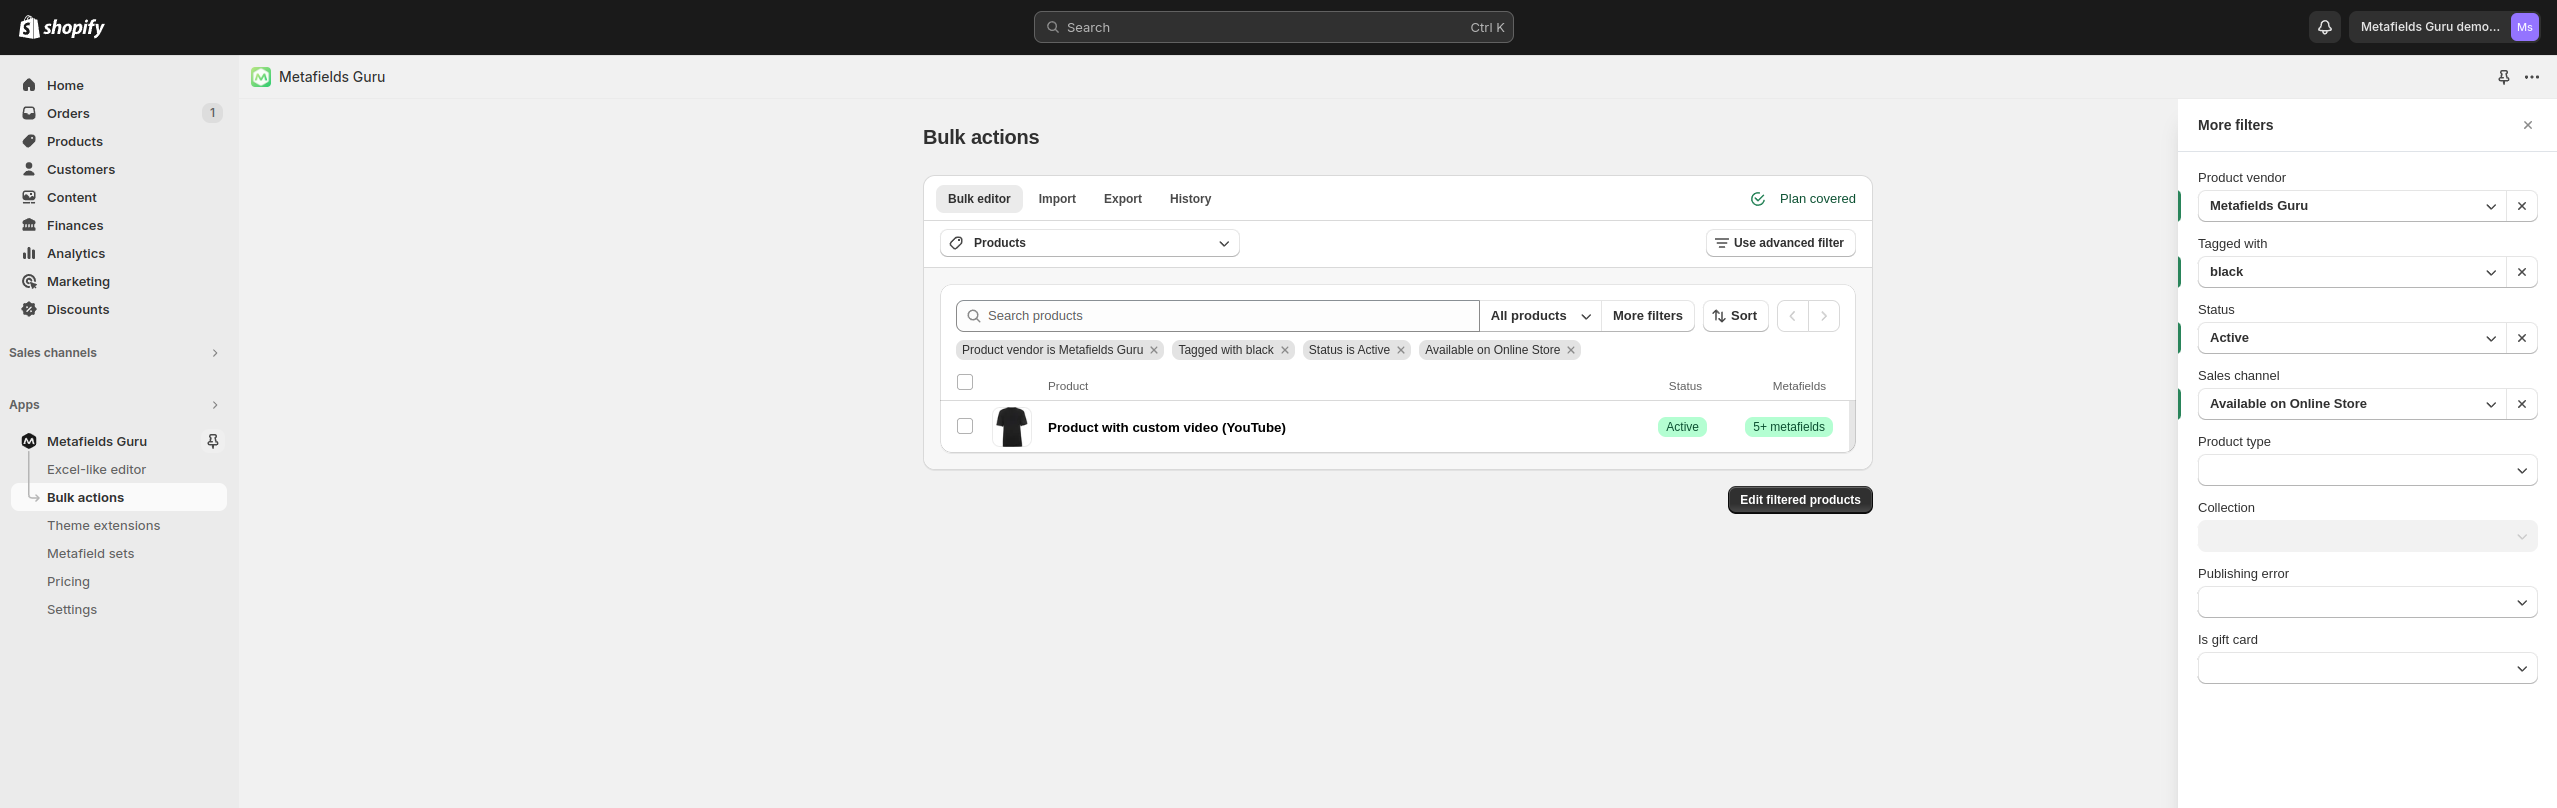Click the Marketing icon in the sidebar
The width and height of the screenshot is (2557, 808).
[29, 281]
